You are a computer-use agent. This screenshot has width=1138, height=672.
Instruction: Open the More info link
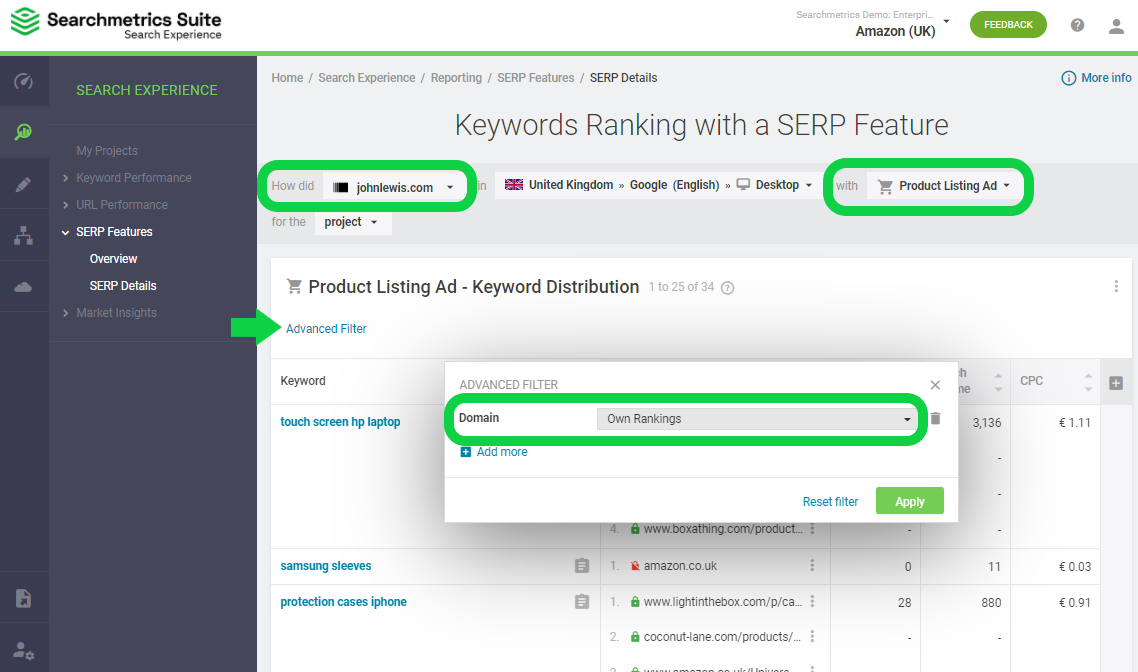(1106, 78)
